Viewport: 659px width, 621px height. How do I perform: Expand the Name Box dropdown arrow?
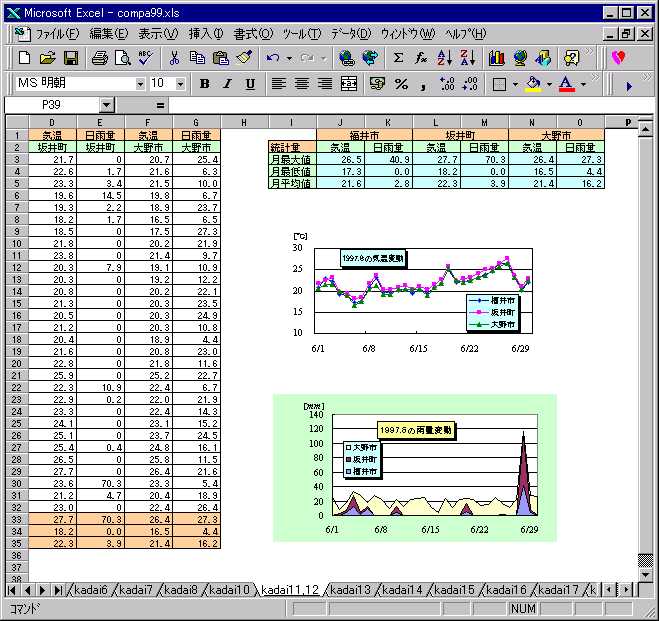(x=107, y=104)
